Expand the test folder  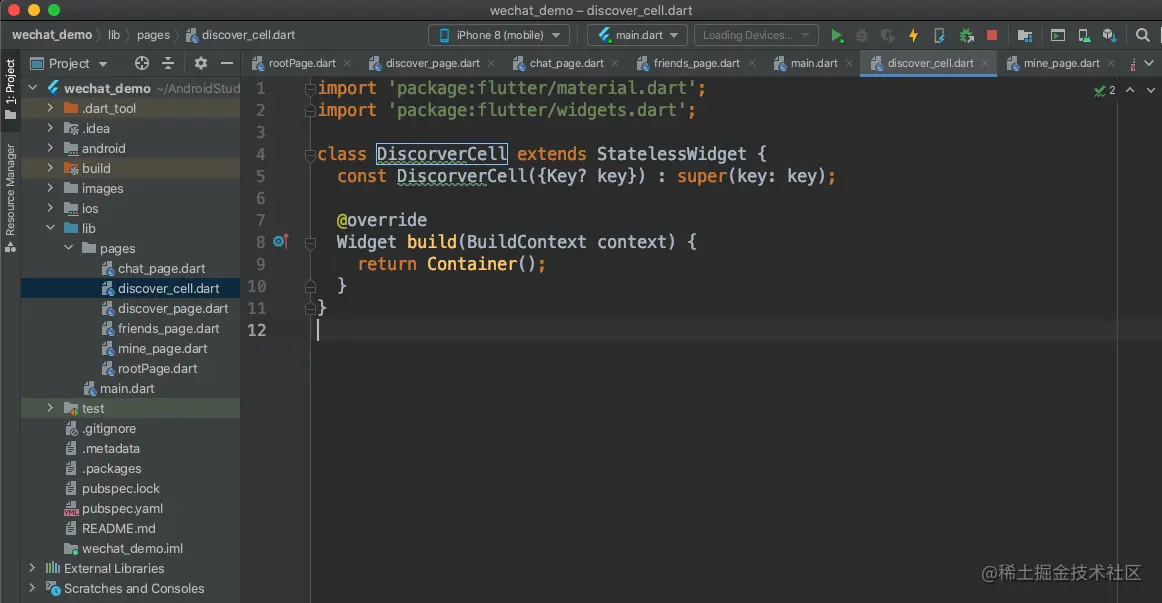tap(50, 408)
